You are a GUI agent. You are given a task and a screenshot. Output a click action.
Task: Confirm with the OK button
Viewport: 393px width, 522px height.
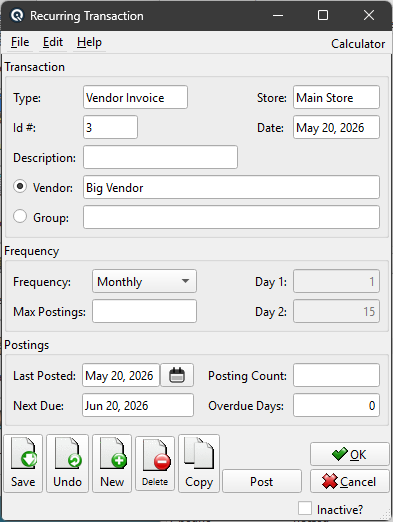(x=350, y=454)
